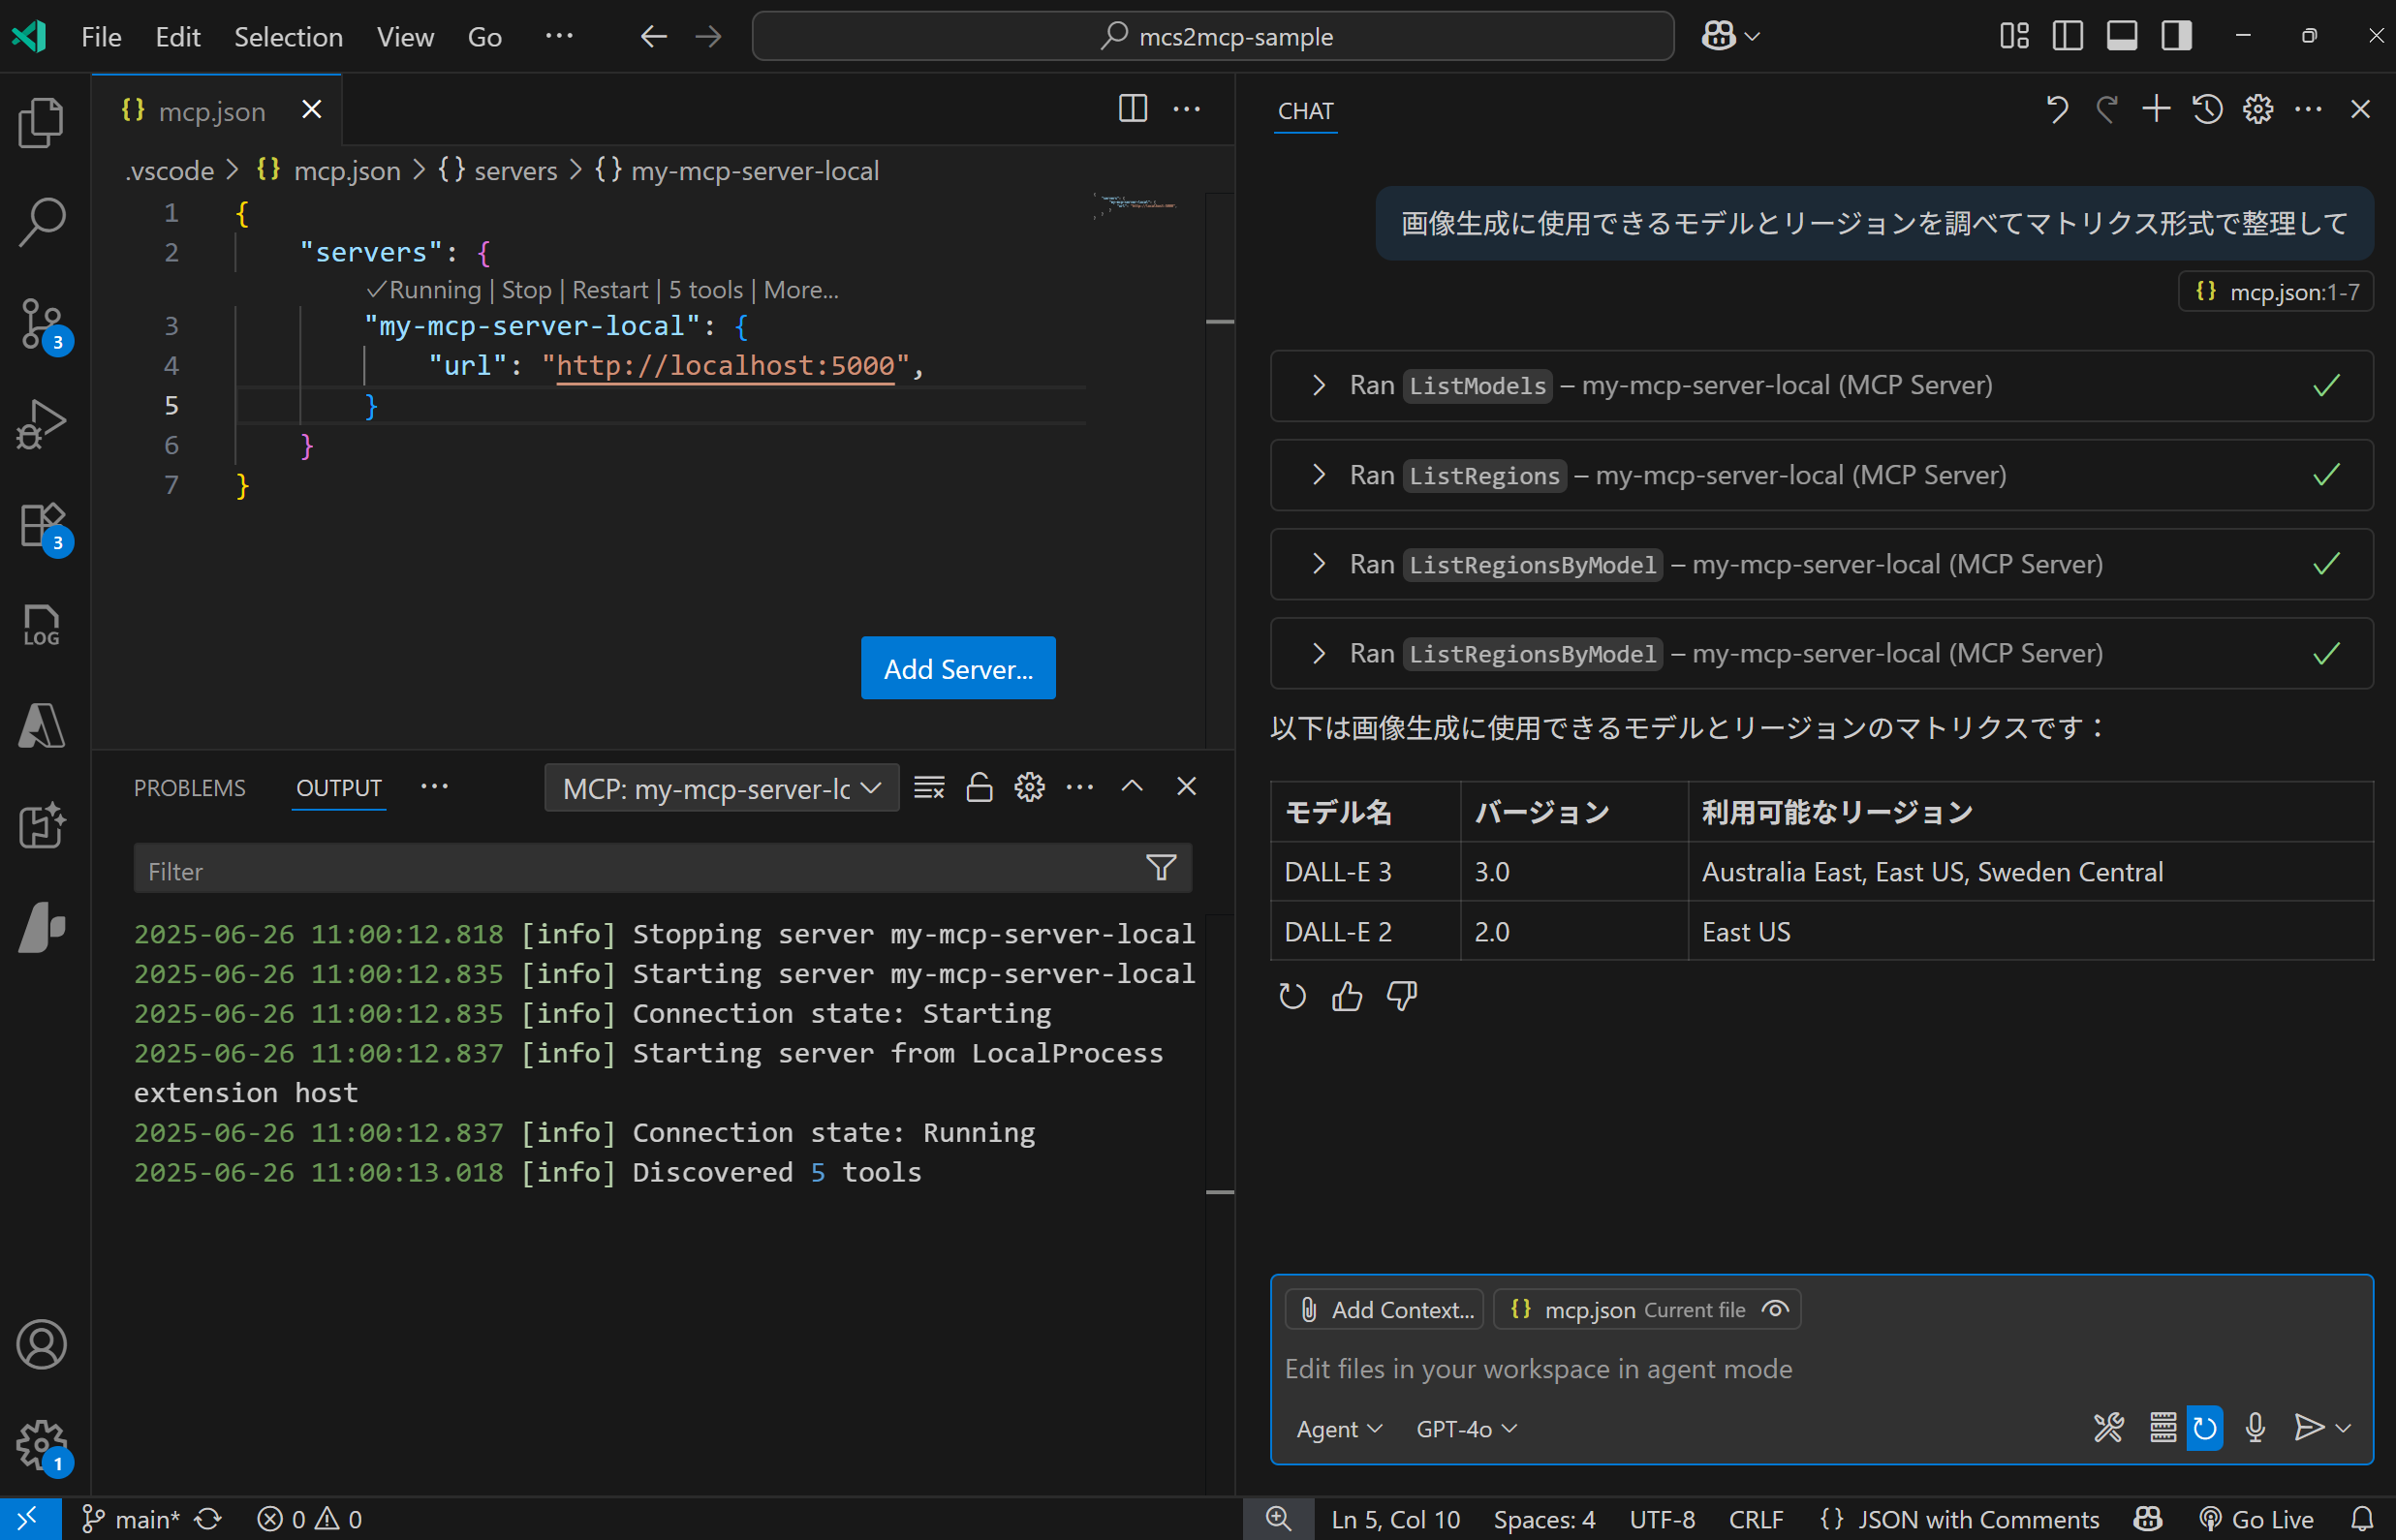Mark chat response as helpful
The width and height of the screenshot is (2396, 1540).
coord(1347,996)
